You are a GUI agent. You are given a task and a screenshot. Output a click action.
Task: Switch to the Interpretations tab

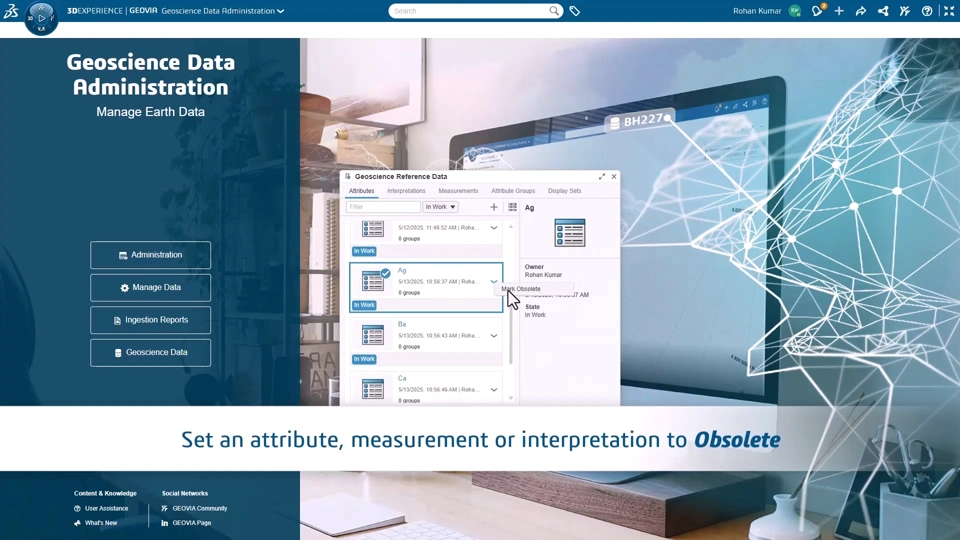[406, 191]
